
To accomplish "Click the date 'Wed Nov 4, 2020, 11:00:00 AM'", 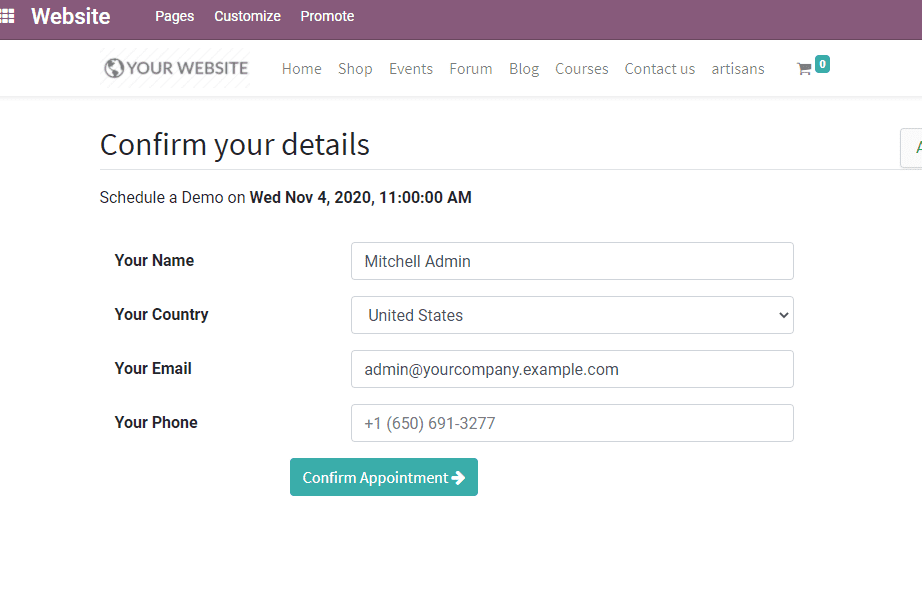I will point(360,198).
